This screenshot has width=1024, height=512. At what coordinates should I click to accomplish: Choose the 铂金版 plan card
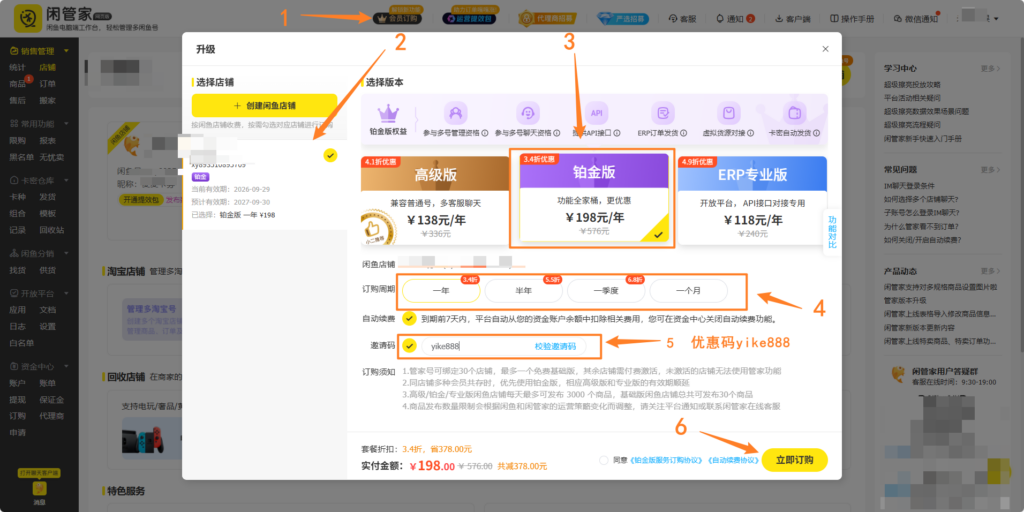pyautogui.click(x=594, y=198)
